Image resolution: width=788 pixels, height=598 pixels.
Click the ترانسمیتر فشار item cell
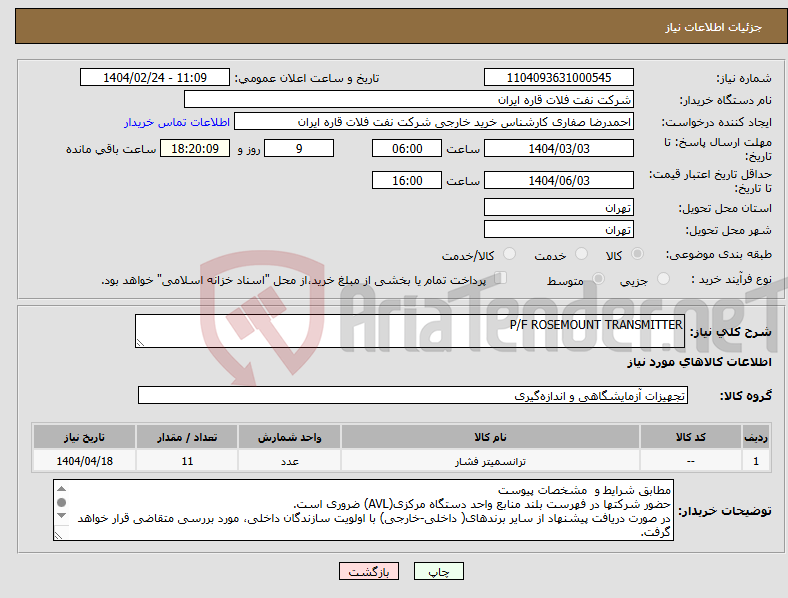coord(490,461)
